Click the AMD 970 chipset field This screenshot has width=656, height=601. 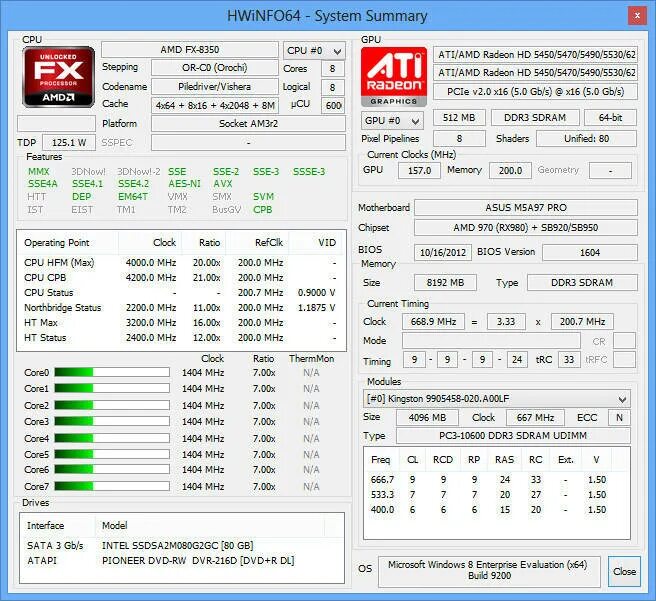pos(526,228)
